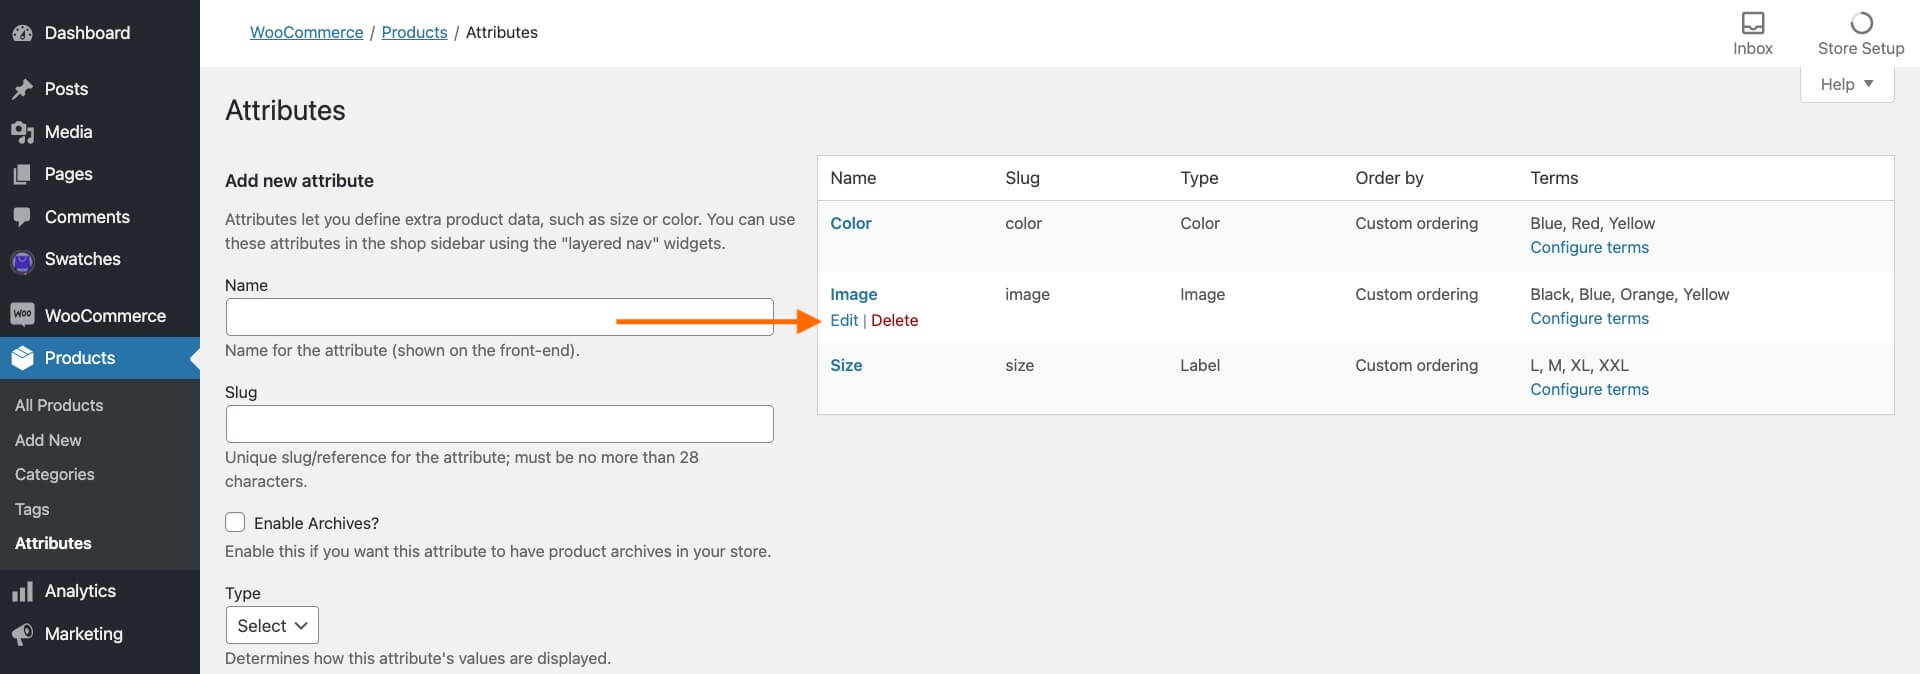Select Attributes submenu item
The image size is (1920, 674).
tap(53, 543)
